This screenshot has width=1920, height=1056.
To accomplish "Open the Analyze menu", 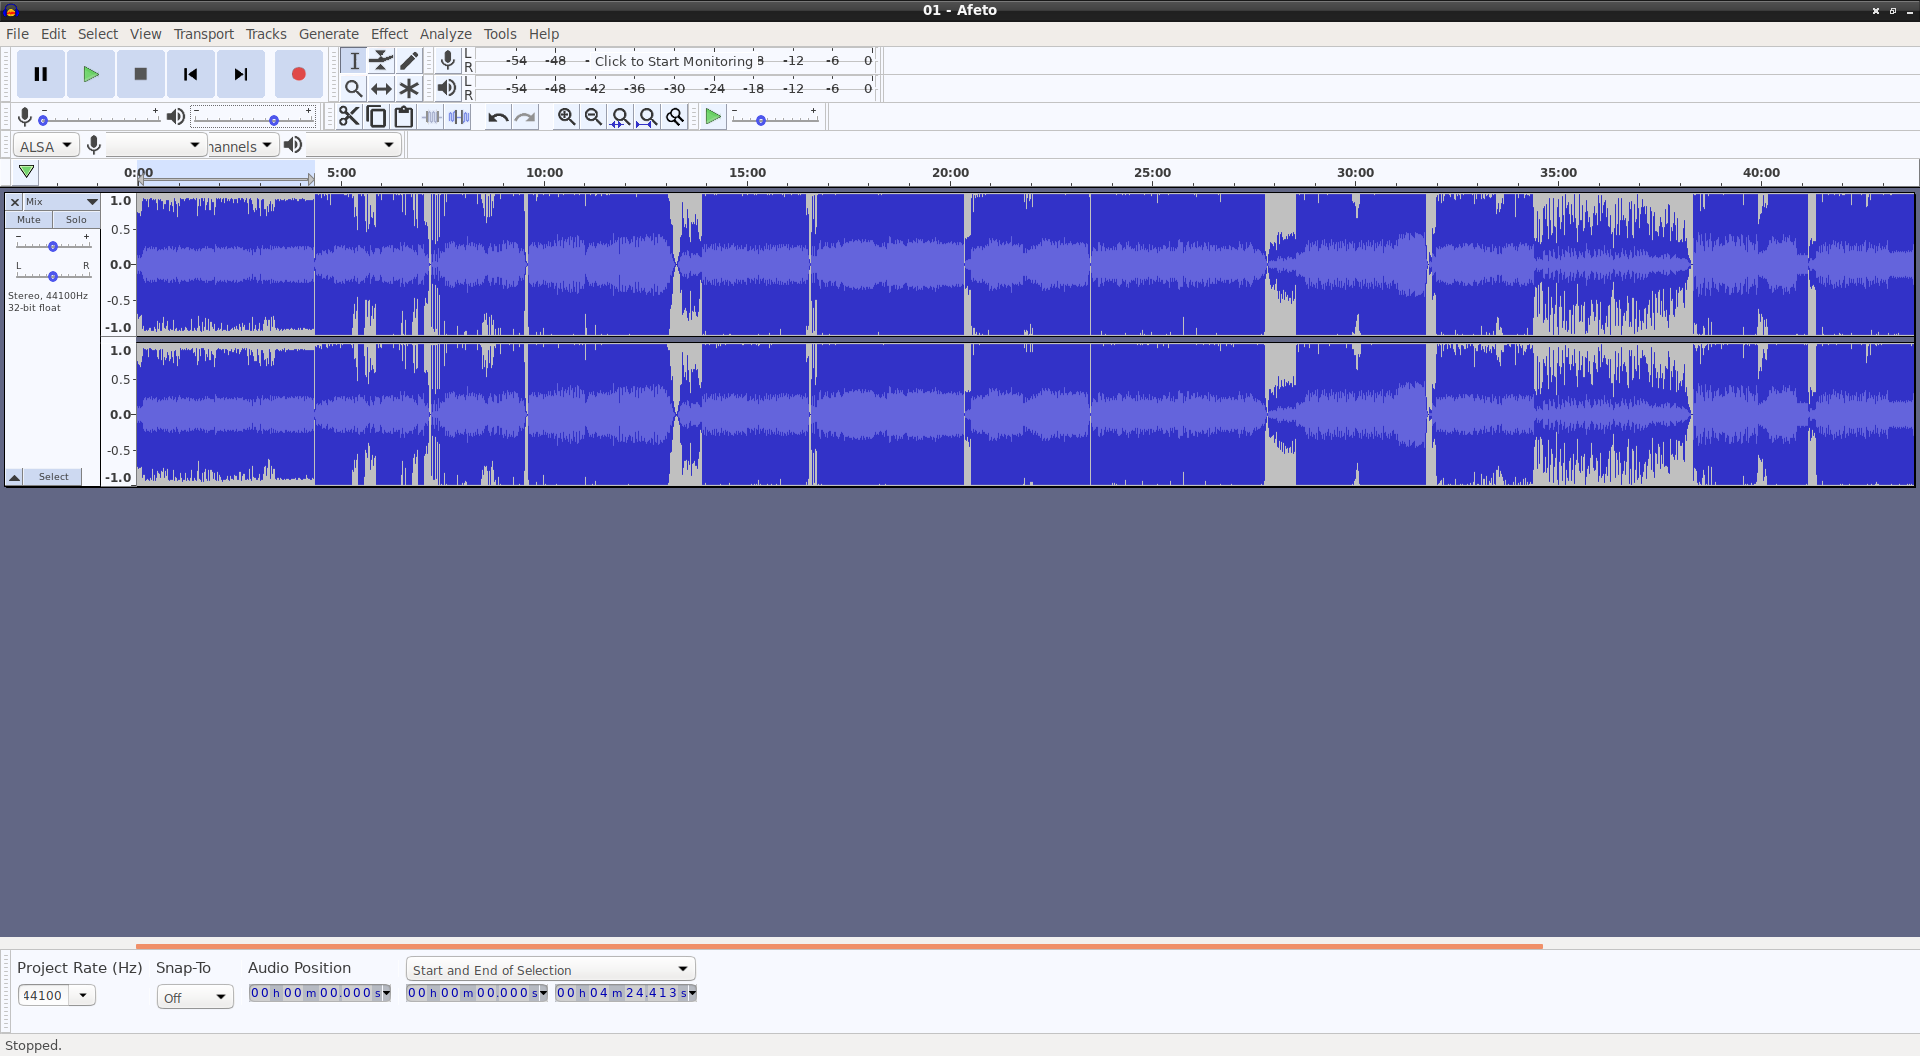I will click(x=446, y=34).
